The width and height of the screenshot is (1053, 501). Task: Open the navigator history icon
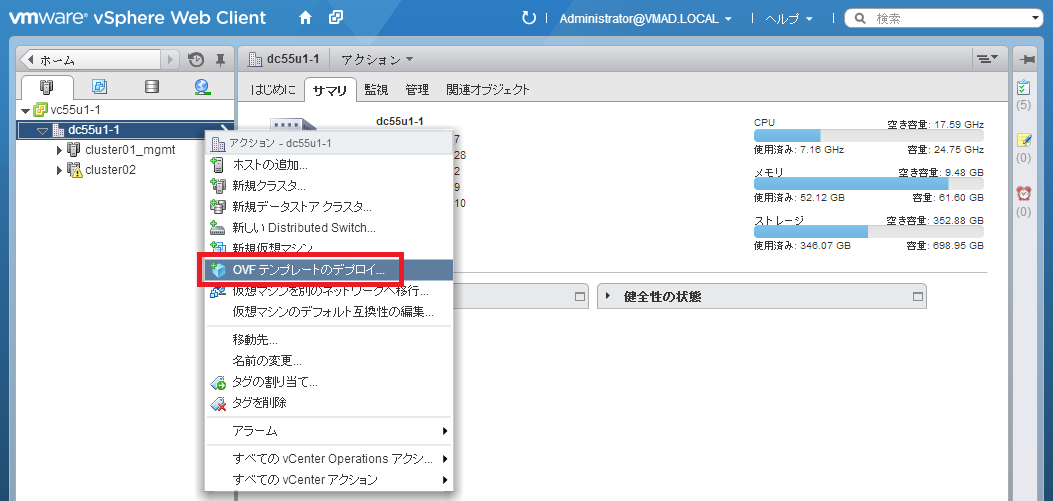[195, 60]
